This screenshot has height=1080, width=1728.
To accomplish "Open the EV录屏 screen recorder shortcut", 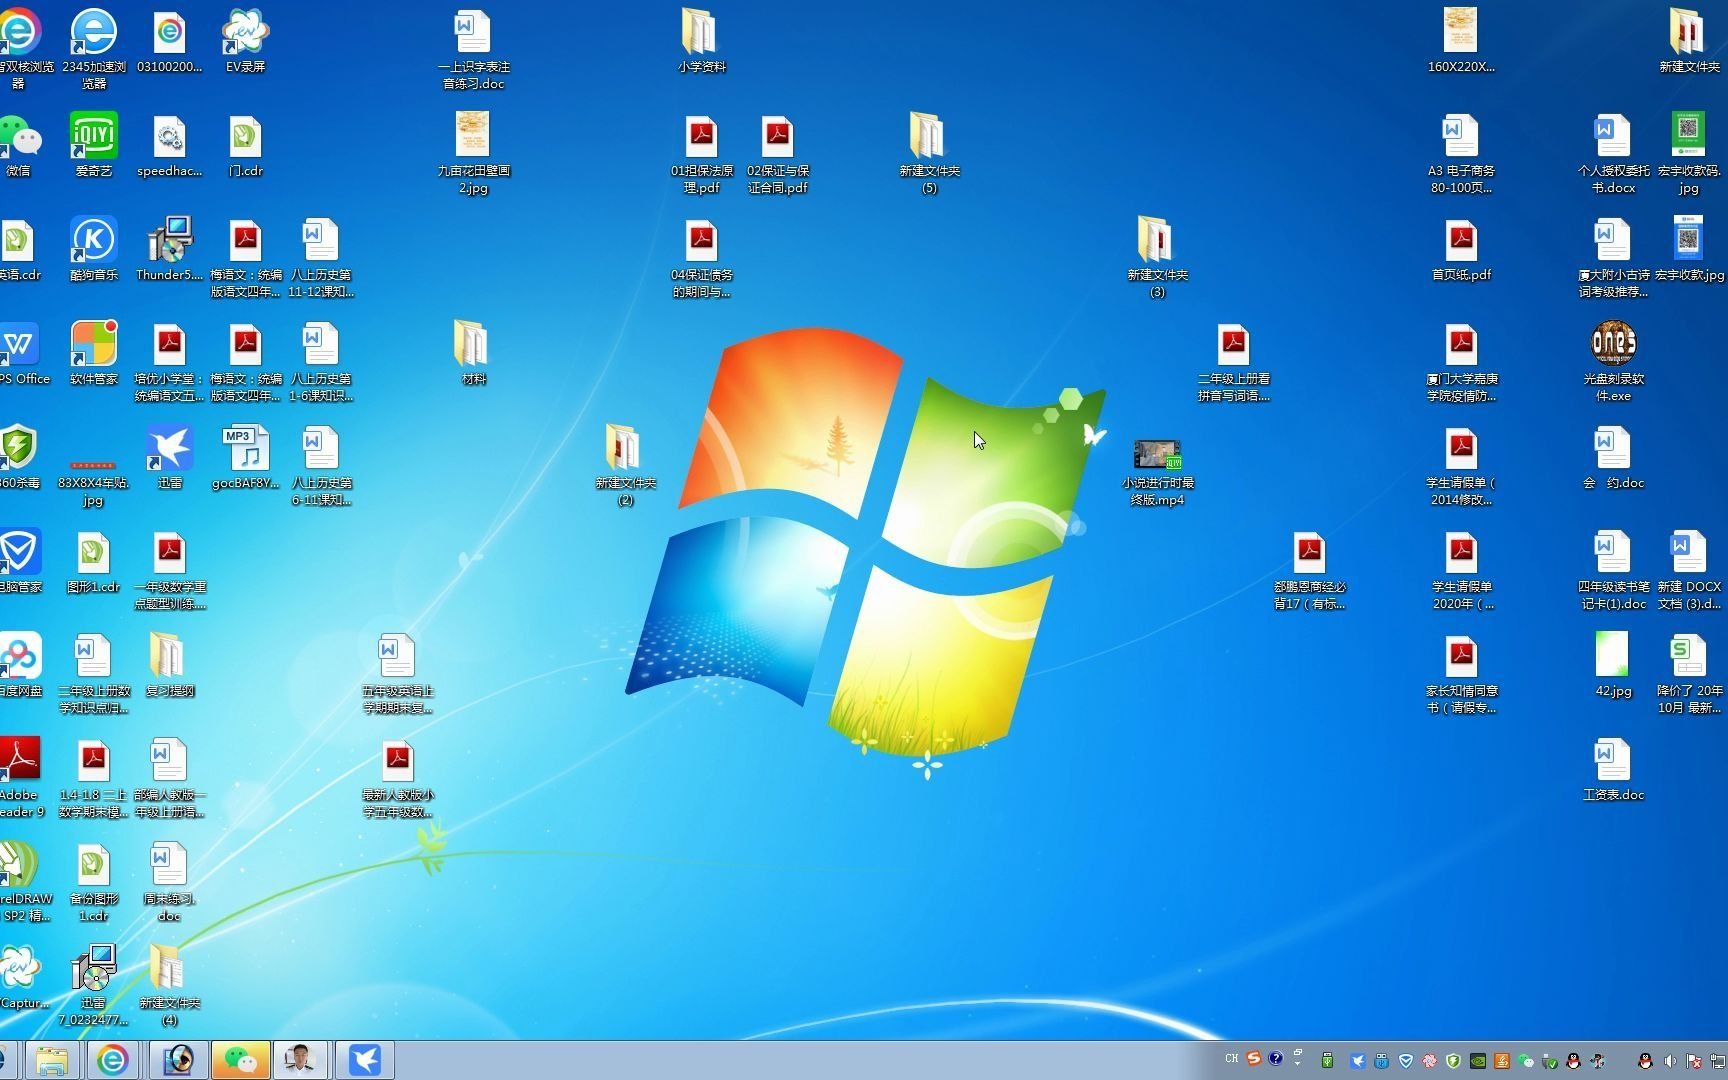I will tap(245, 41).
